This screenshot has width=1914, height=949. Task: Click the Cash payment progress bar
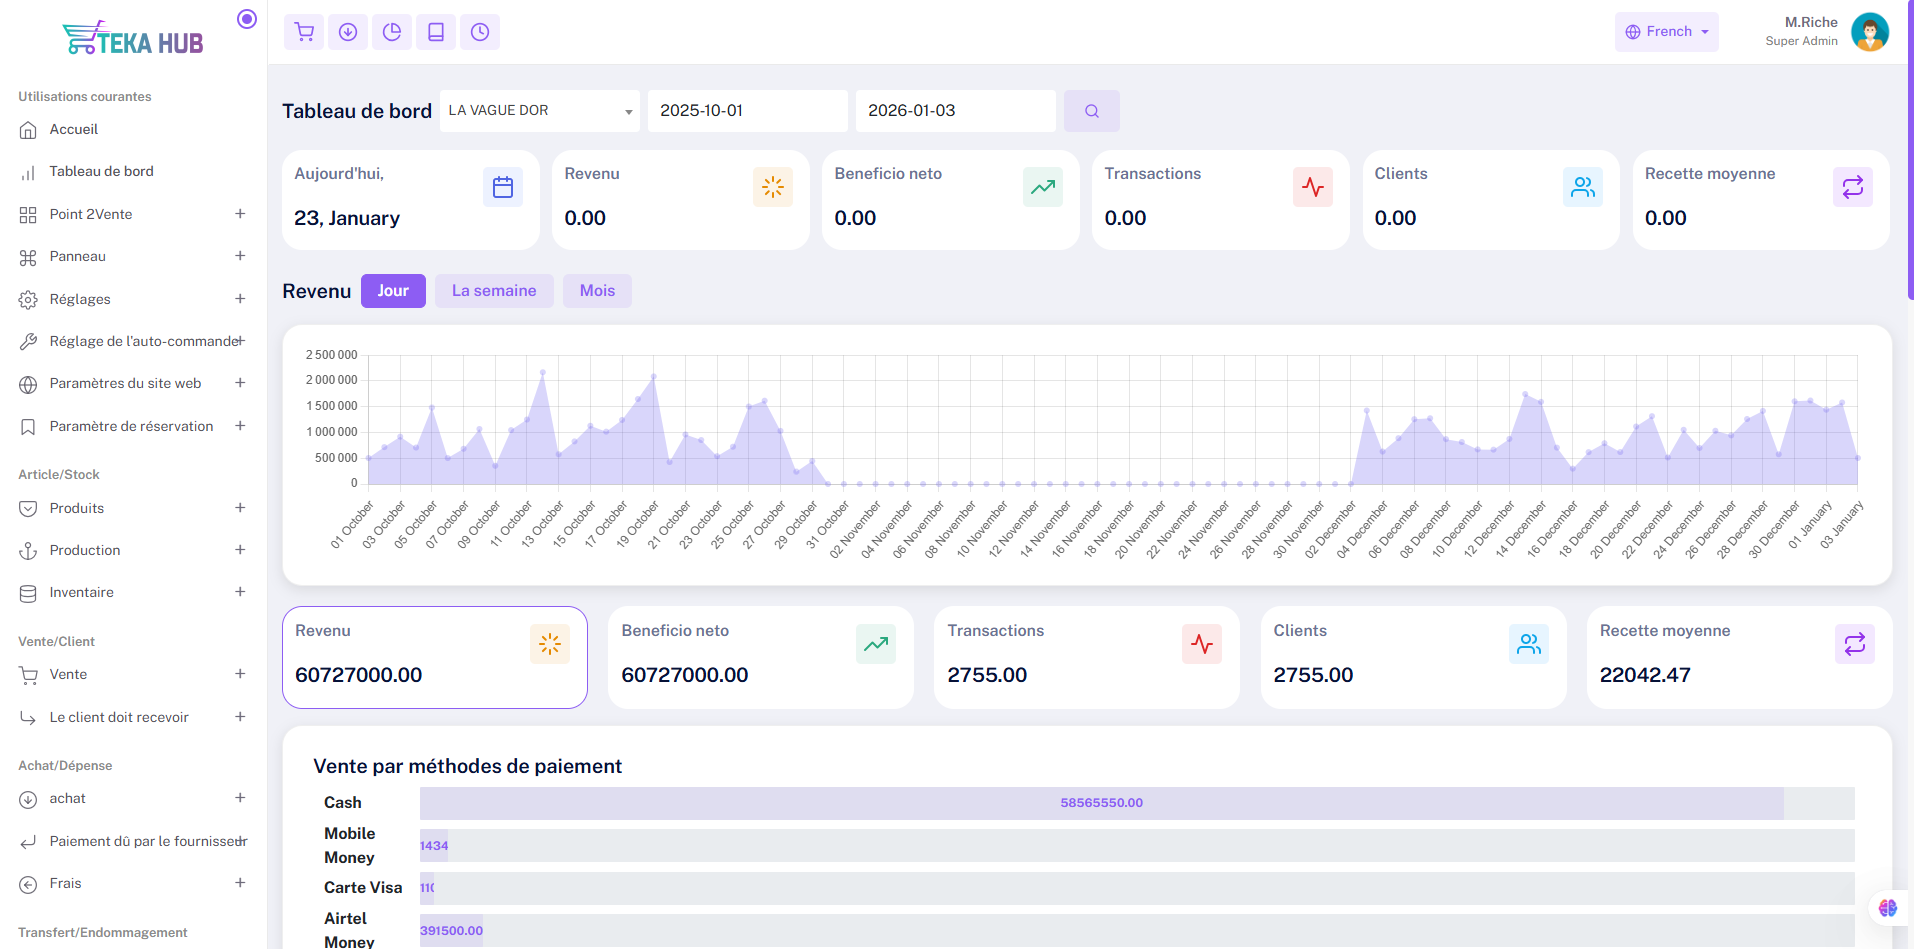tap(1137, 803)
